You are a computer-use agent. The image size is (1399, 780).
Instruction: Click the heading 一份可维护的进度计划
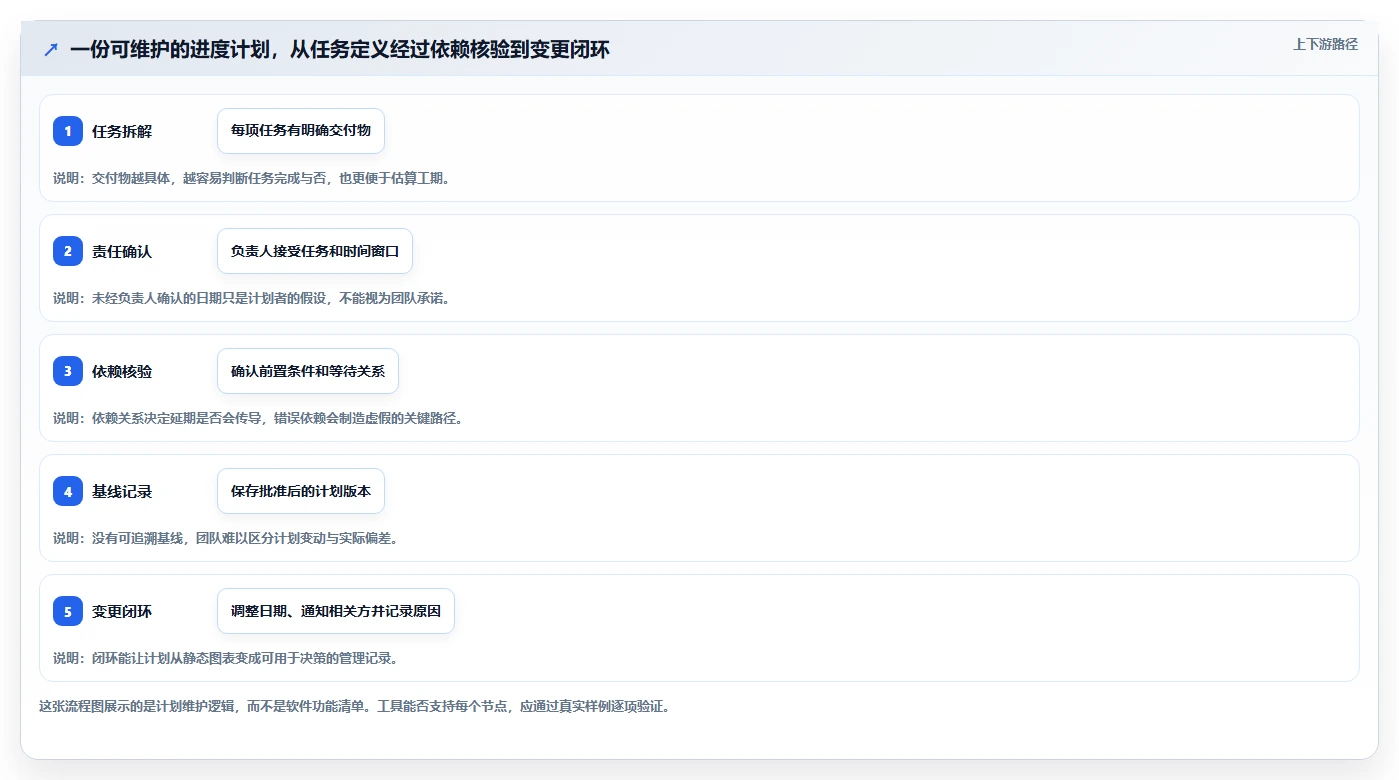pyautogui.click(x=340, y=49)
